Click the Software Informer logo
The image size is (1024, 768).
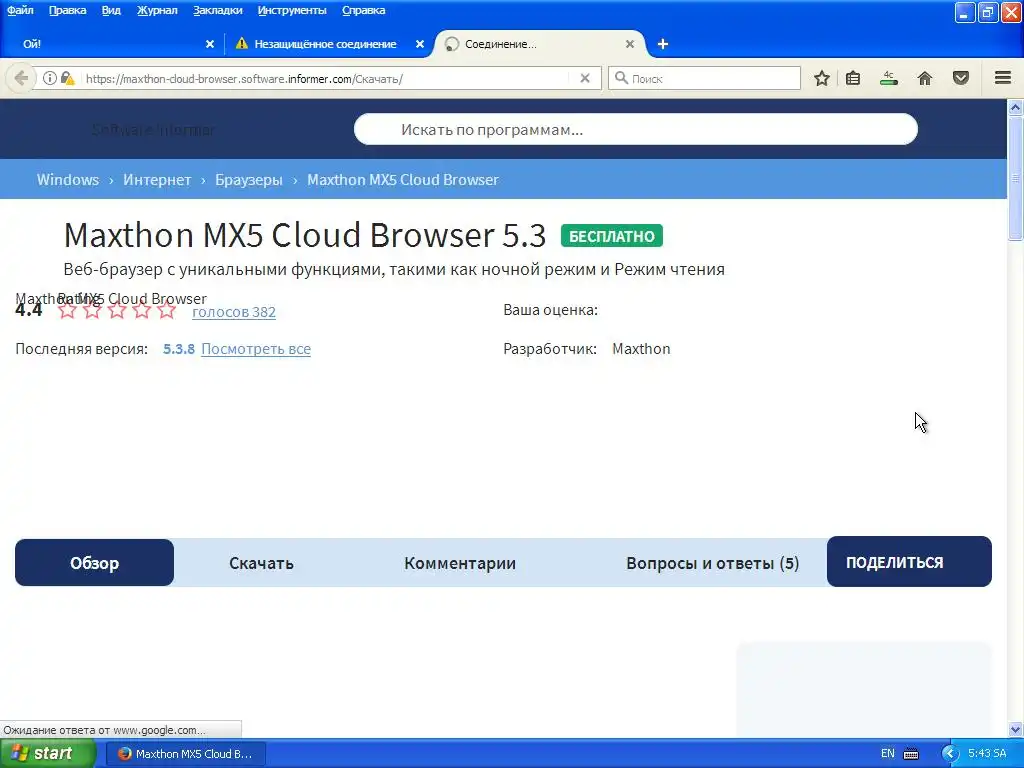coord(153,129)
